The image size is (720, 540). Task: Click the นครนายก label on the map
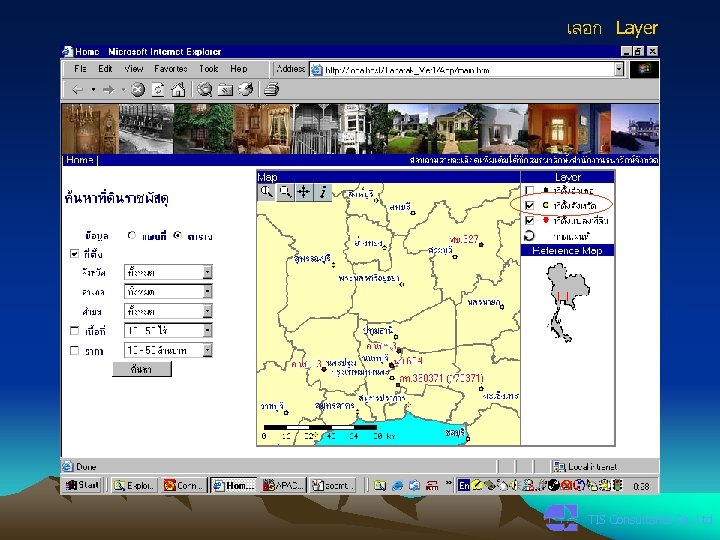(484, 302)
